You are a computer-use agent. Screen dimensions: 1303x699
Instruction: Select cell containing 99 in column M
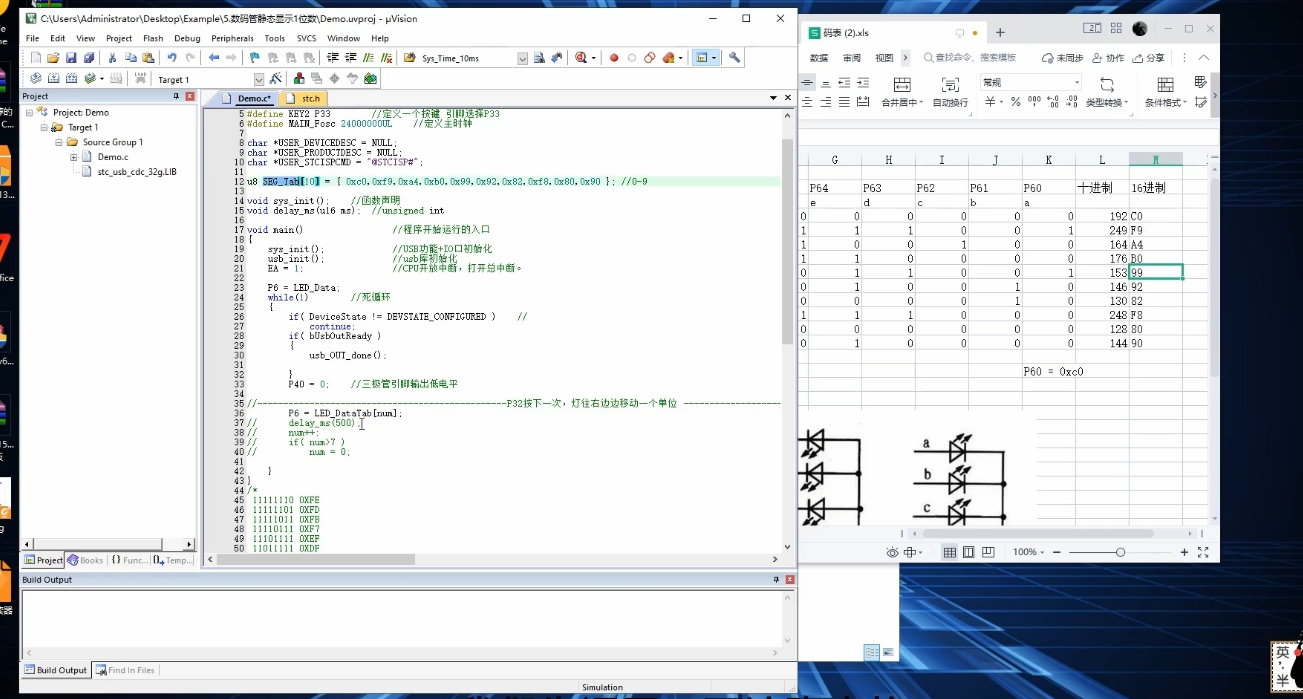pos(1156,272)
